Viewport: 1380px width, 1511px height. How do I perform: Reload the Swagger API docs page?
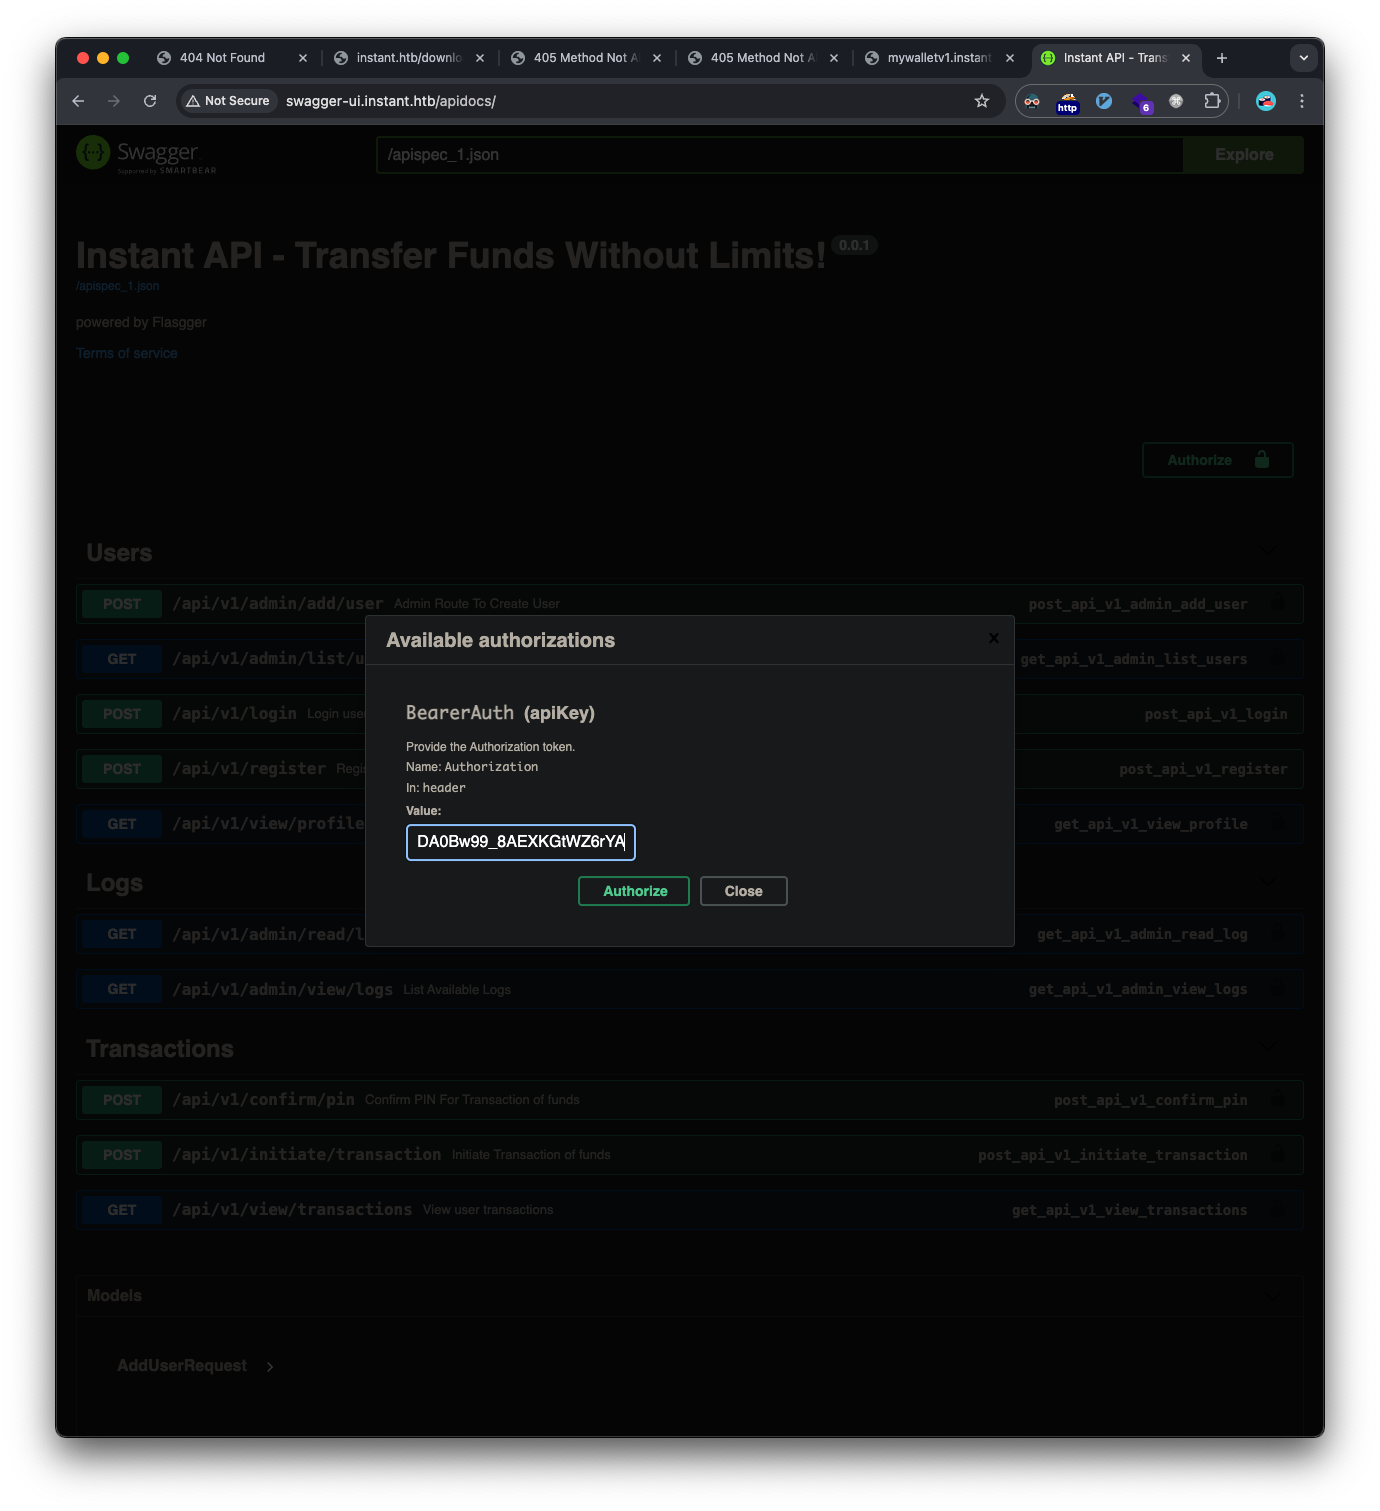click(150, 101)
